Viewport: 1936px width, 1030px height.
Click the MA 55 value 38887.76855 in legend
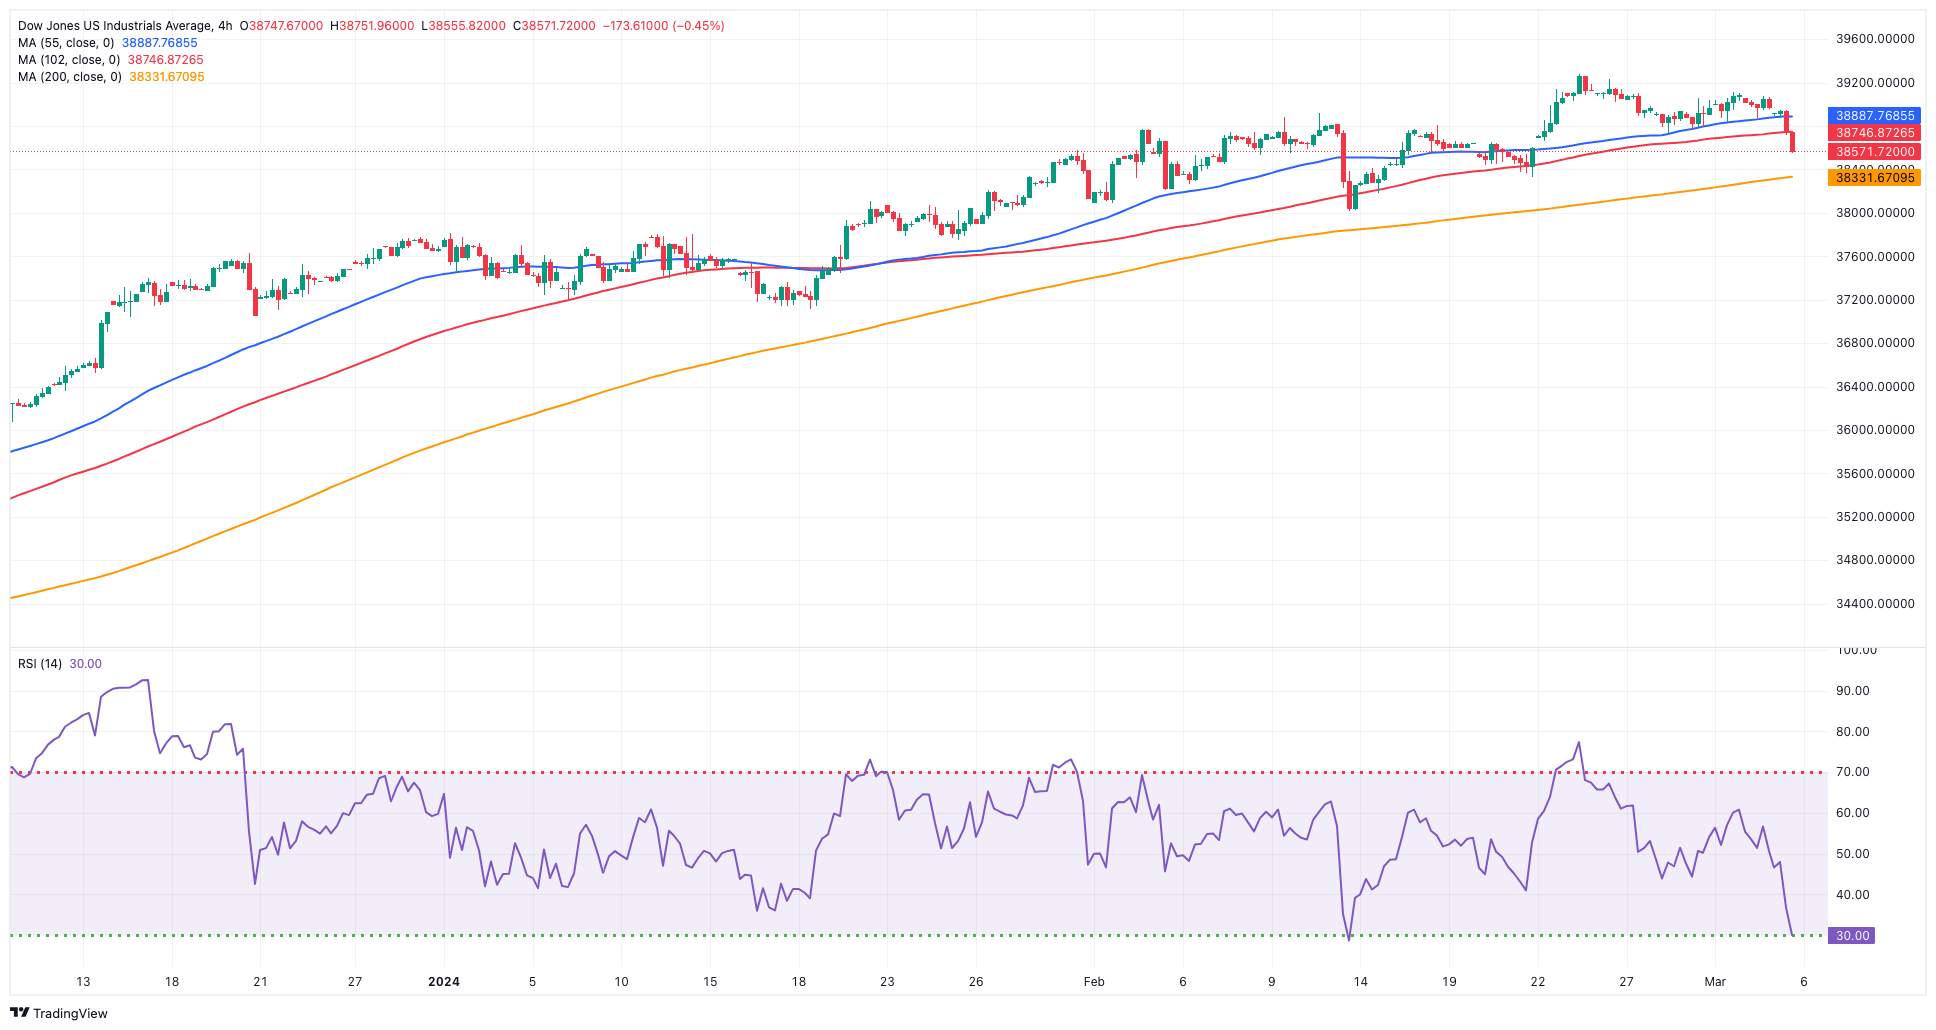click(x=160, y=43)
